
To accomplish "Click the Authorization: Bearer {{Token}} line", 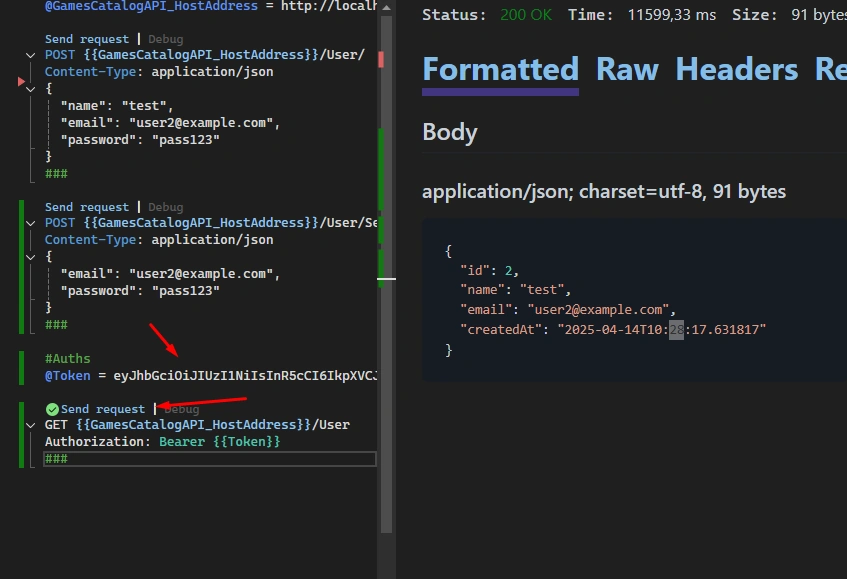I will (x=163, y=441).
